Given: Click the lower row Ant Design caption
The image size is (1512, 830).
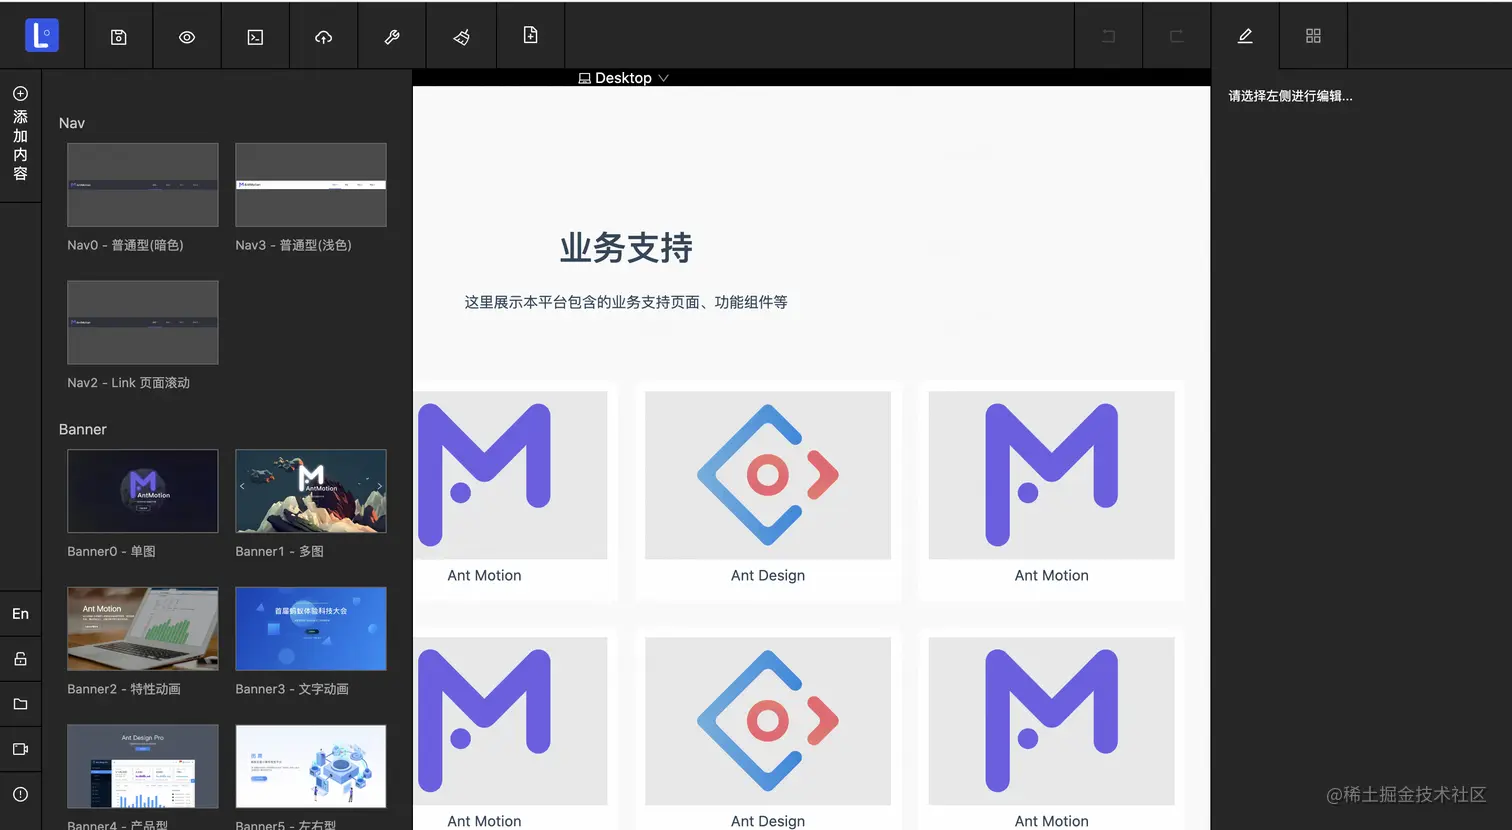Looking at the screenshot, I should pyautogui.click(x=768, y=821).
